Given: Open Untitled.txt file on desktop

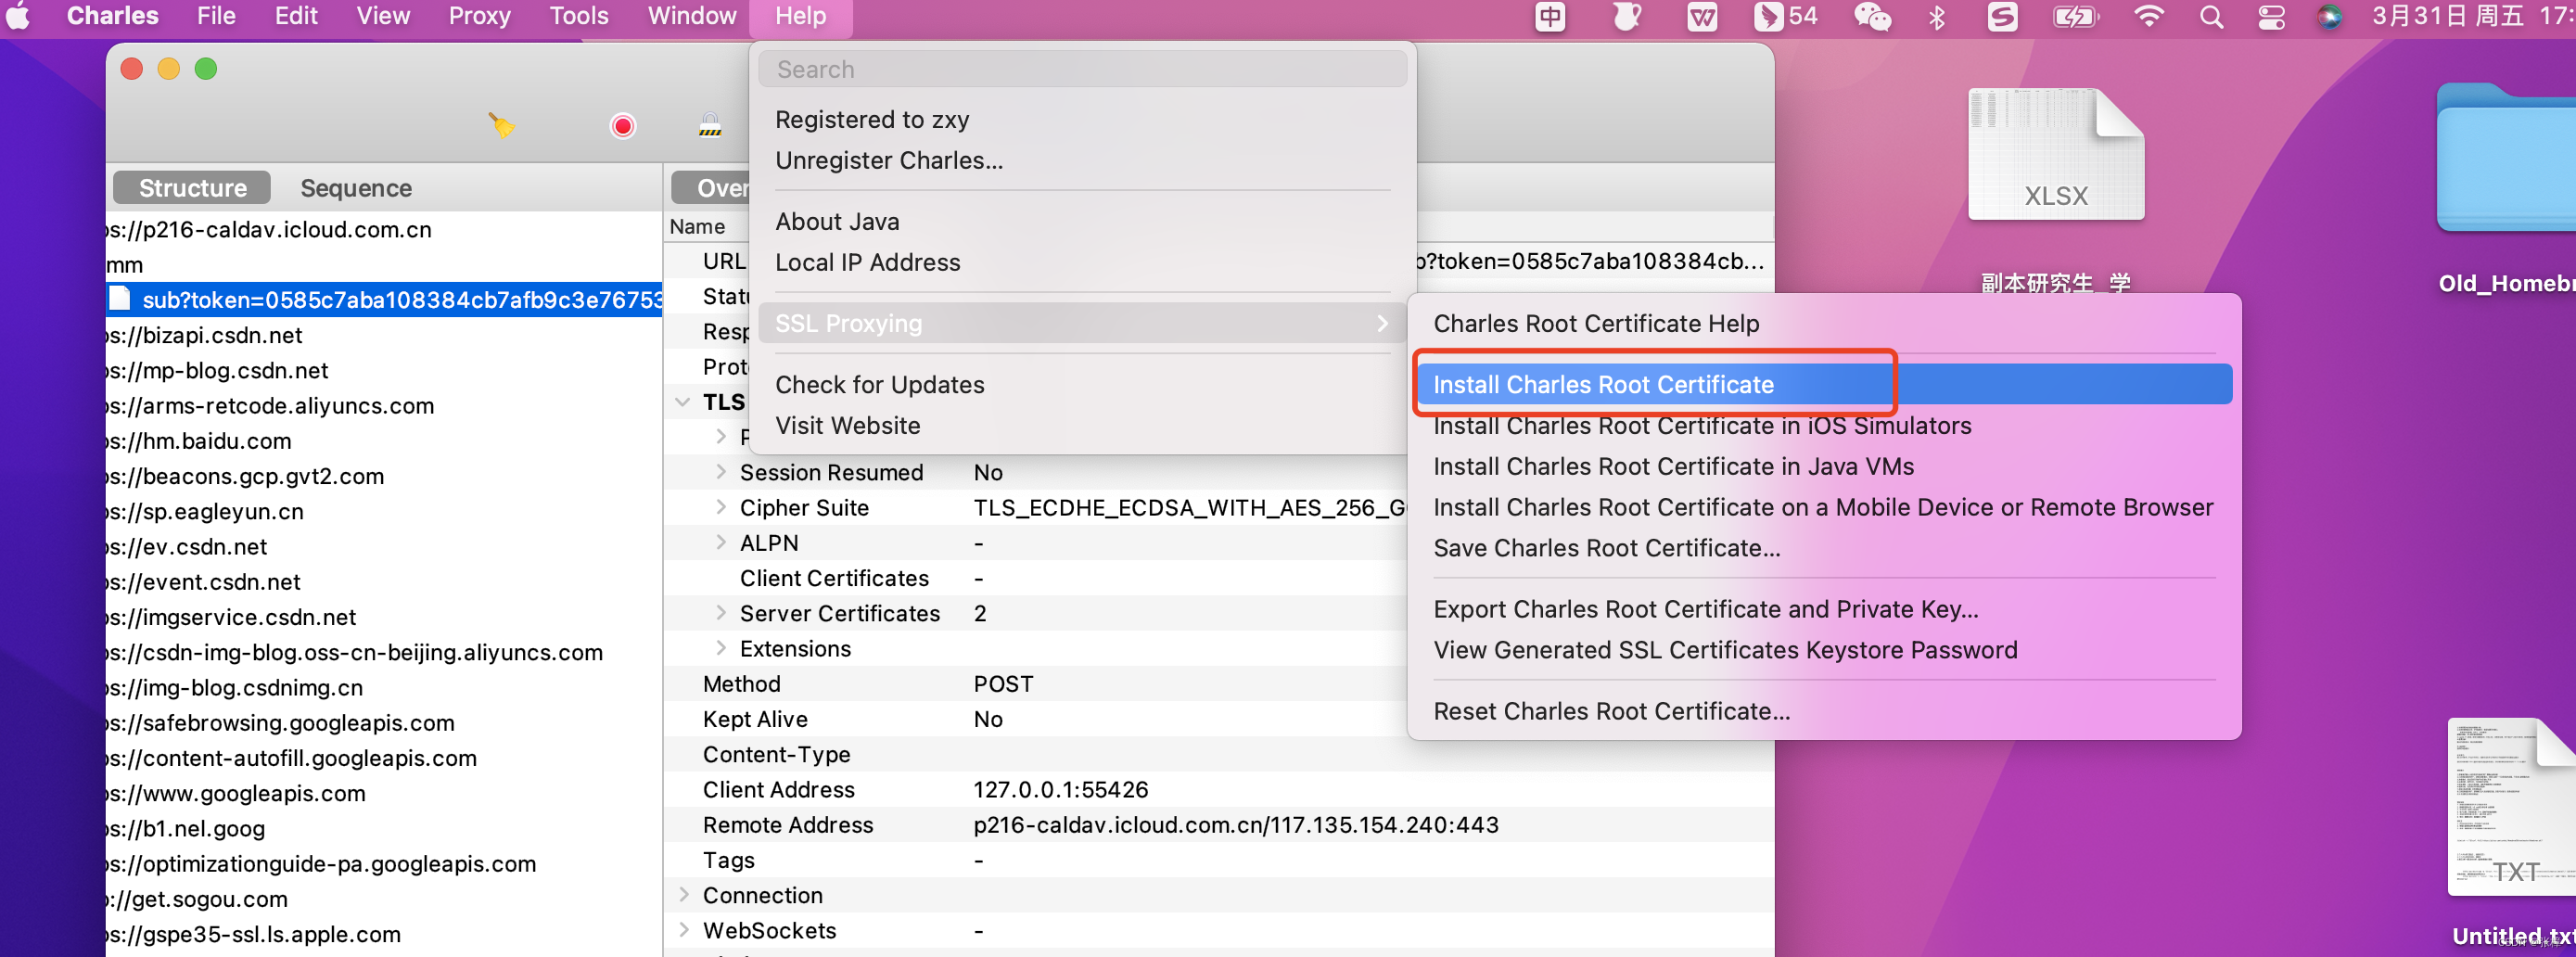Looking at the screenshot, I should click(x=2511, y=806).
